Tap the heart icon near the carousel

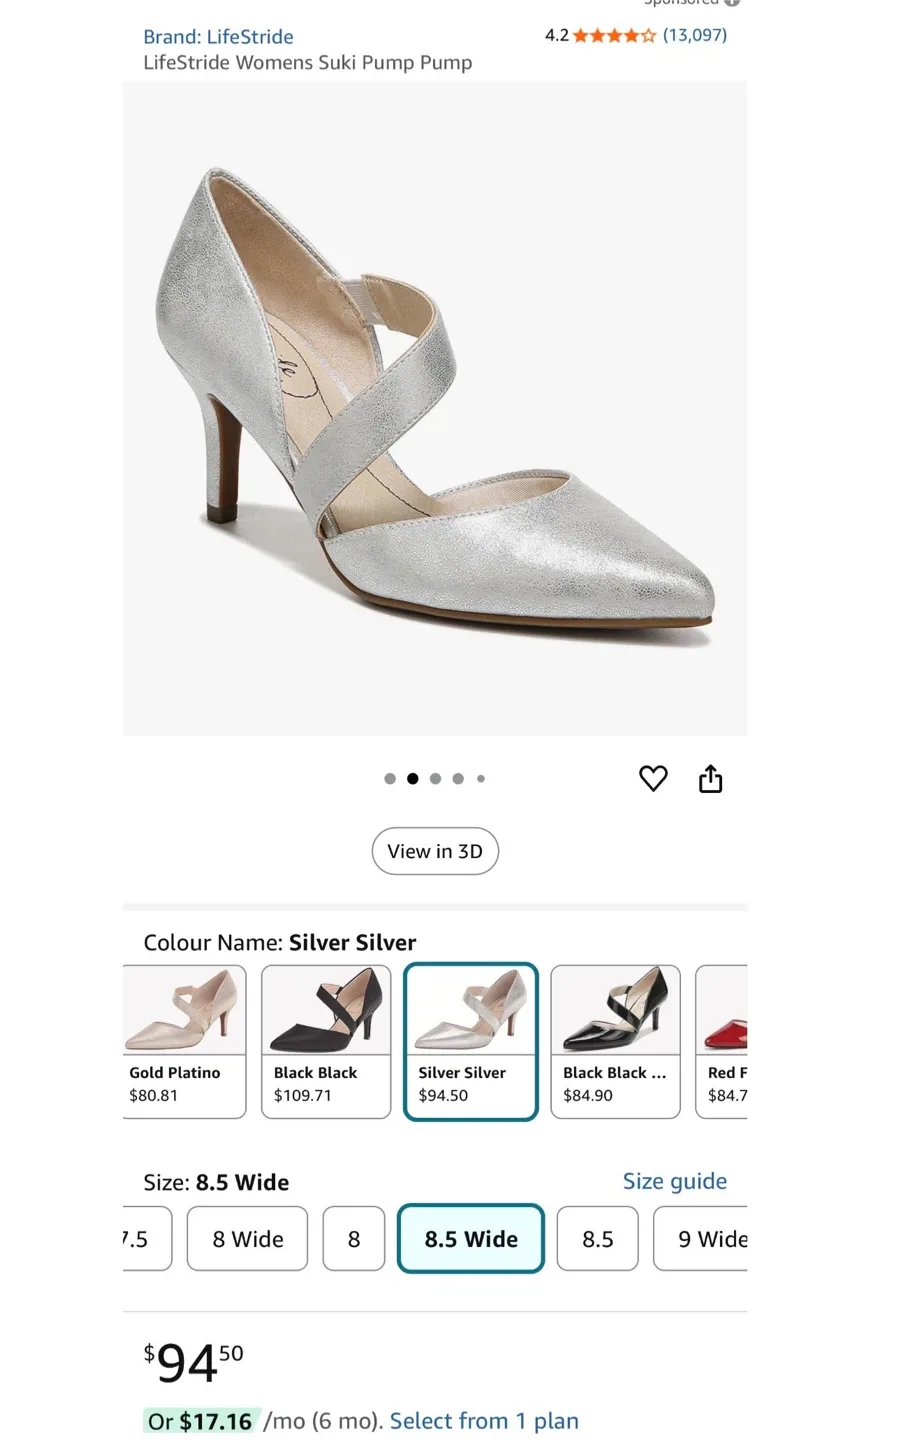tap(653, 778)
